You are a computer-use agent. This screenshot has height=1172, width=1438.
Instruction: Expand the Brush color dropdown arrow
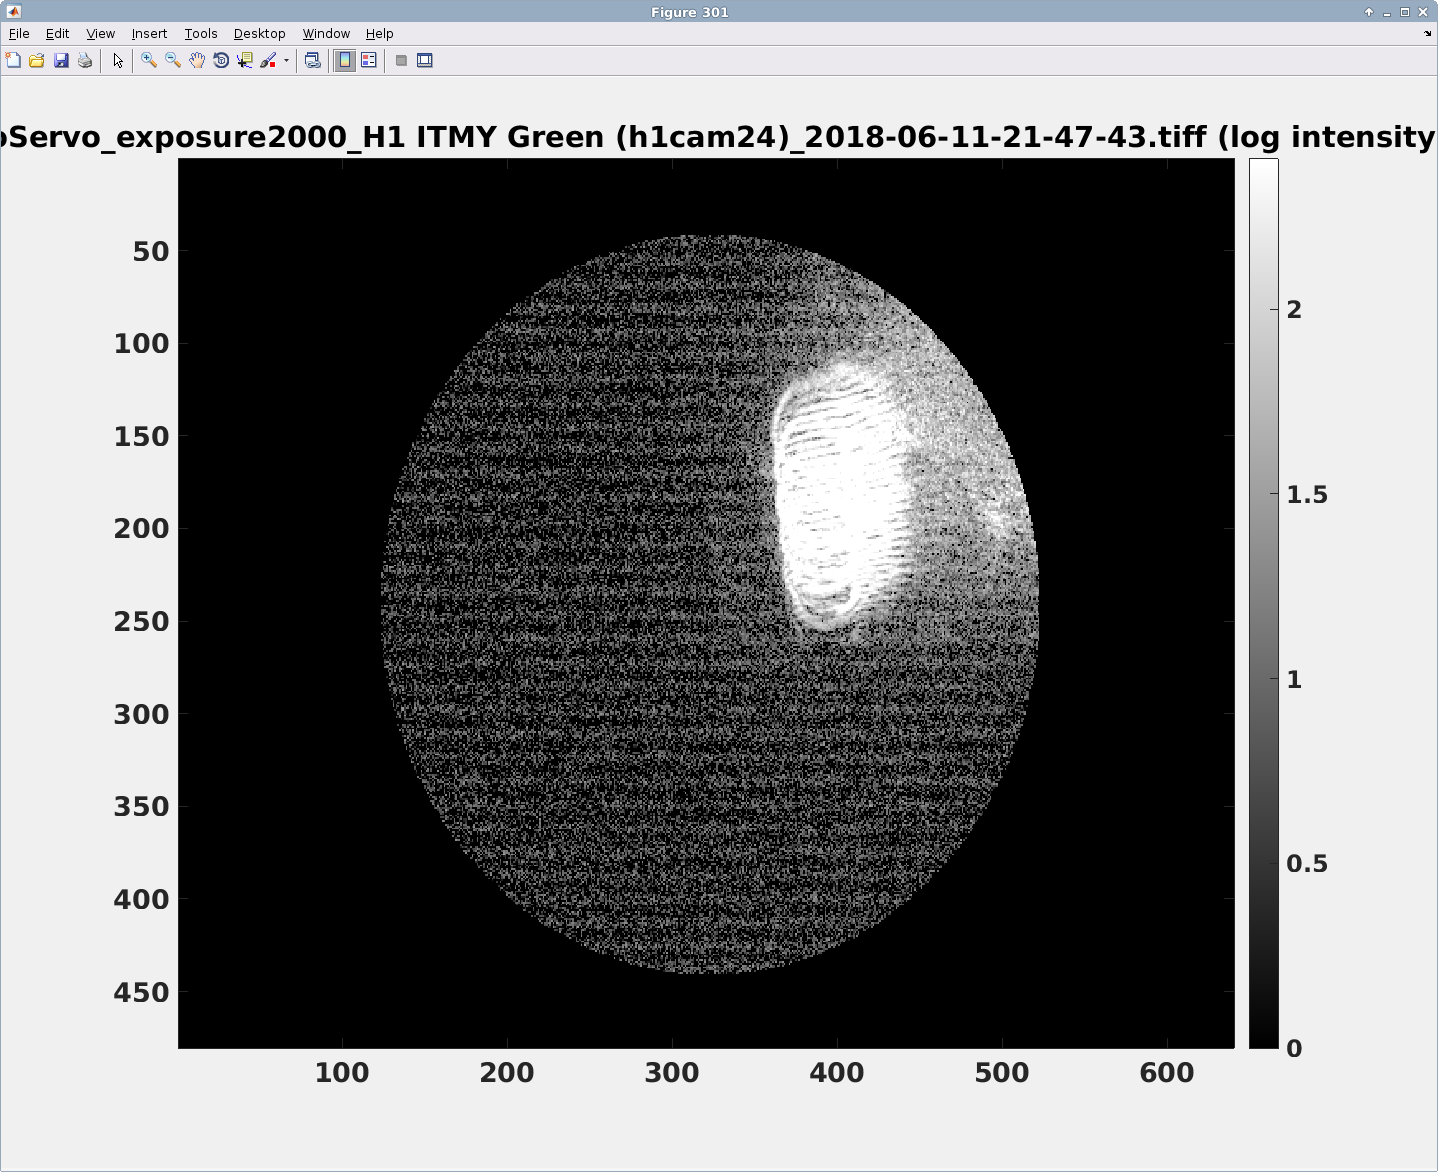286,60
